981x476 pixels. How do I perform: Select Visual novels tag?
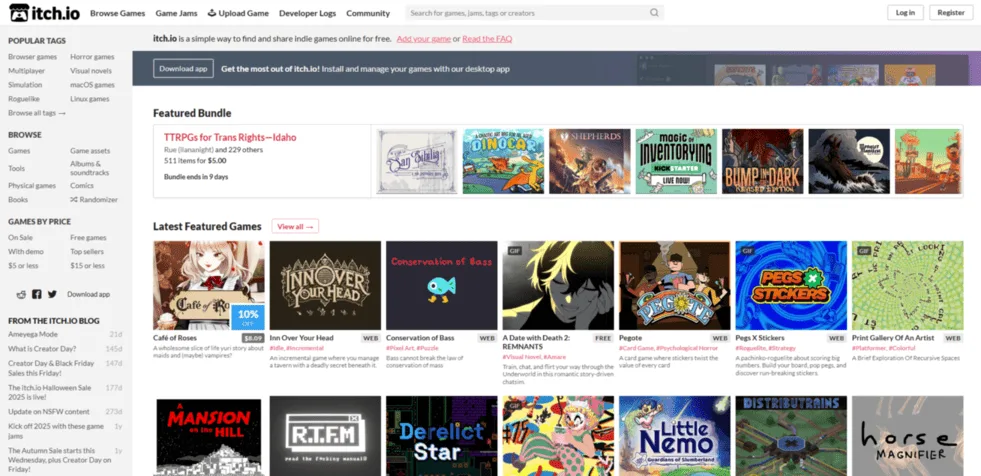91,71
